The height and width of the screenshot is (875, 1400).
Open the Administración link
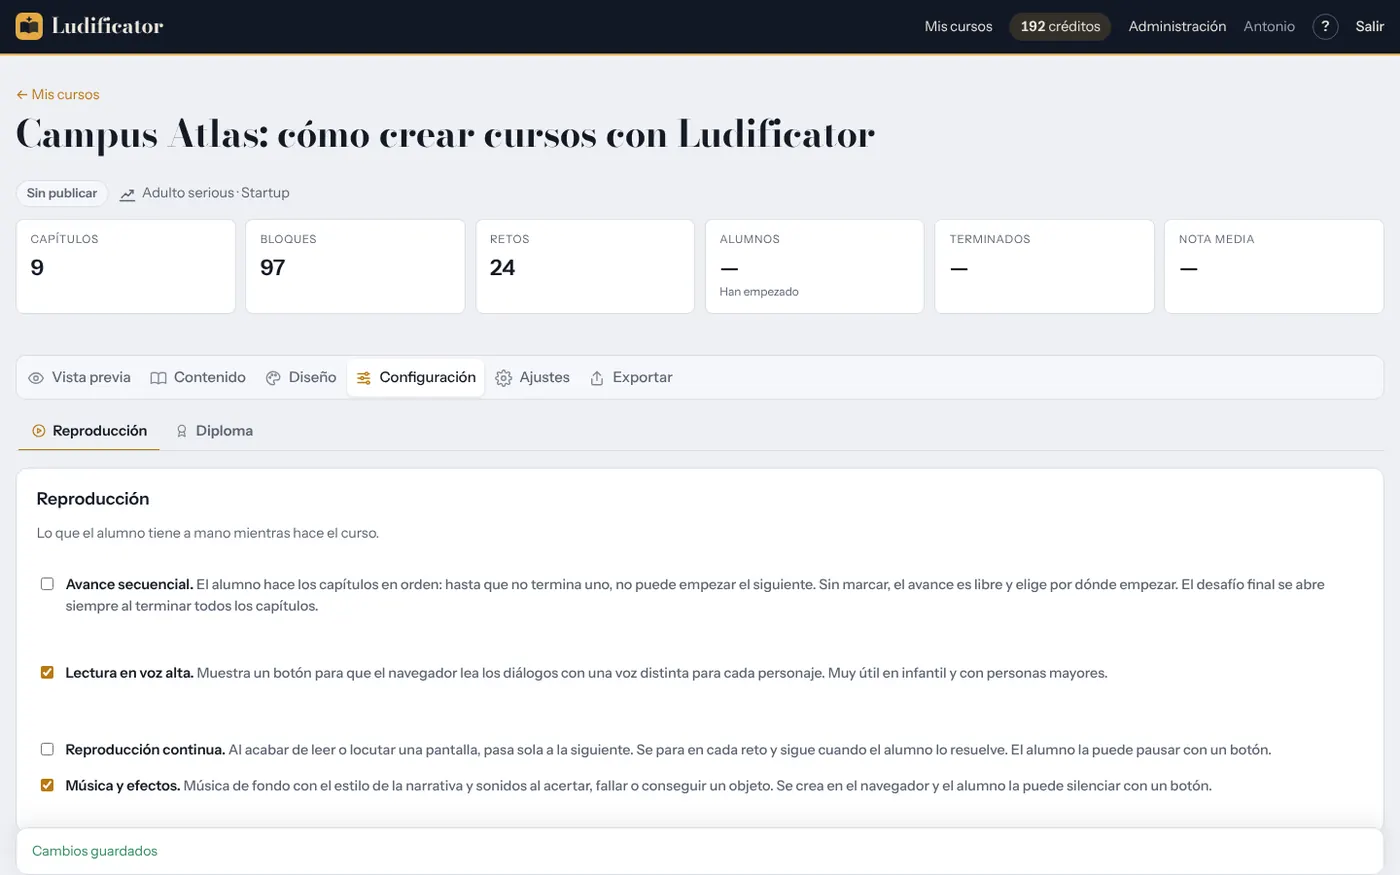1177,27
